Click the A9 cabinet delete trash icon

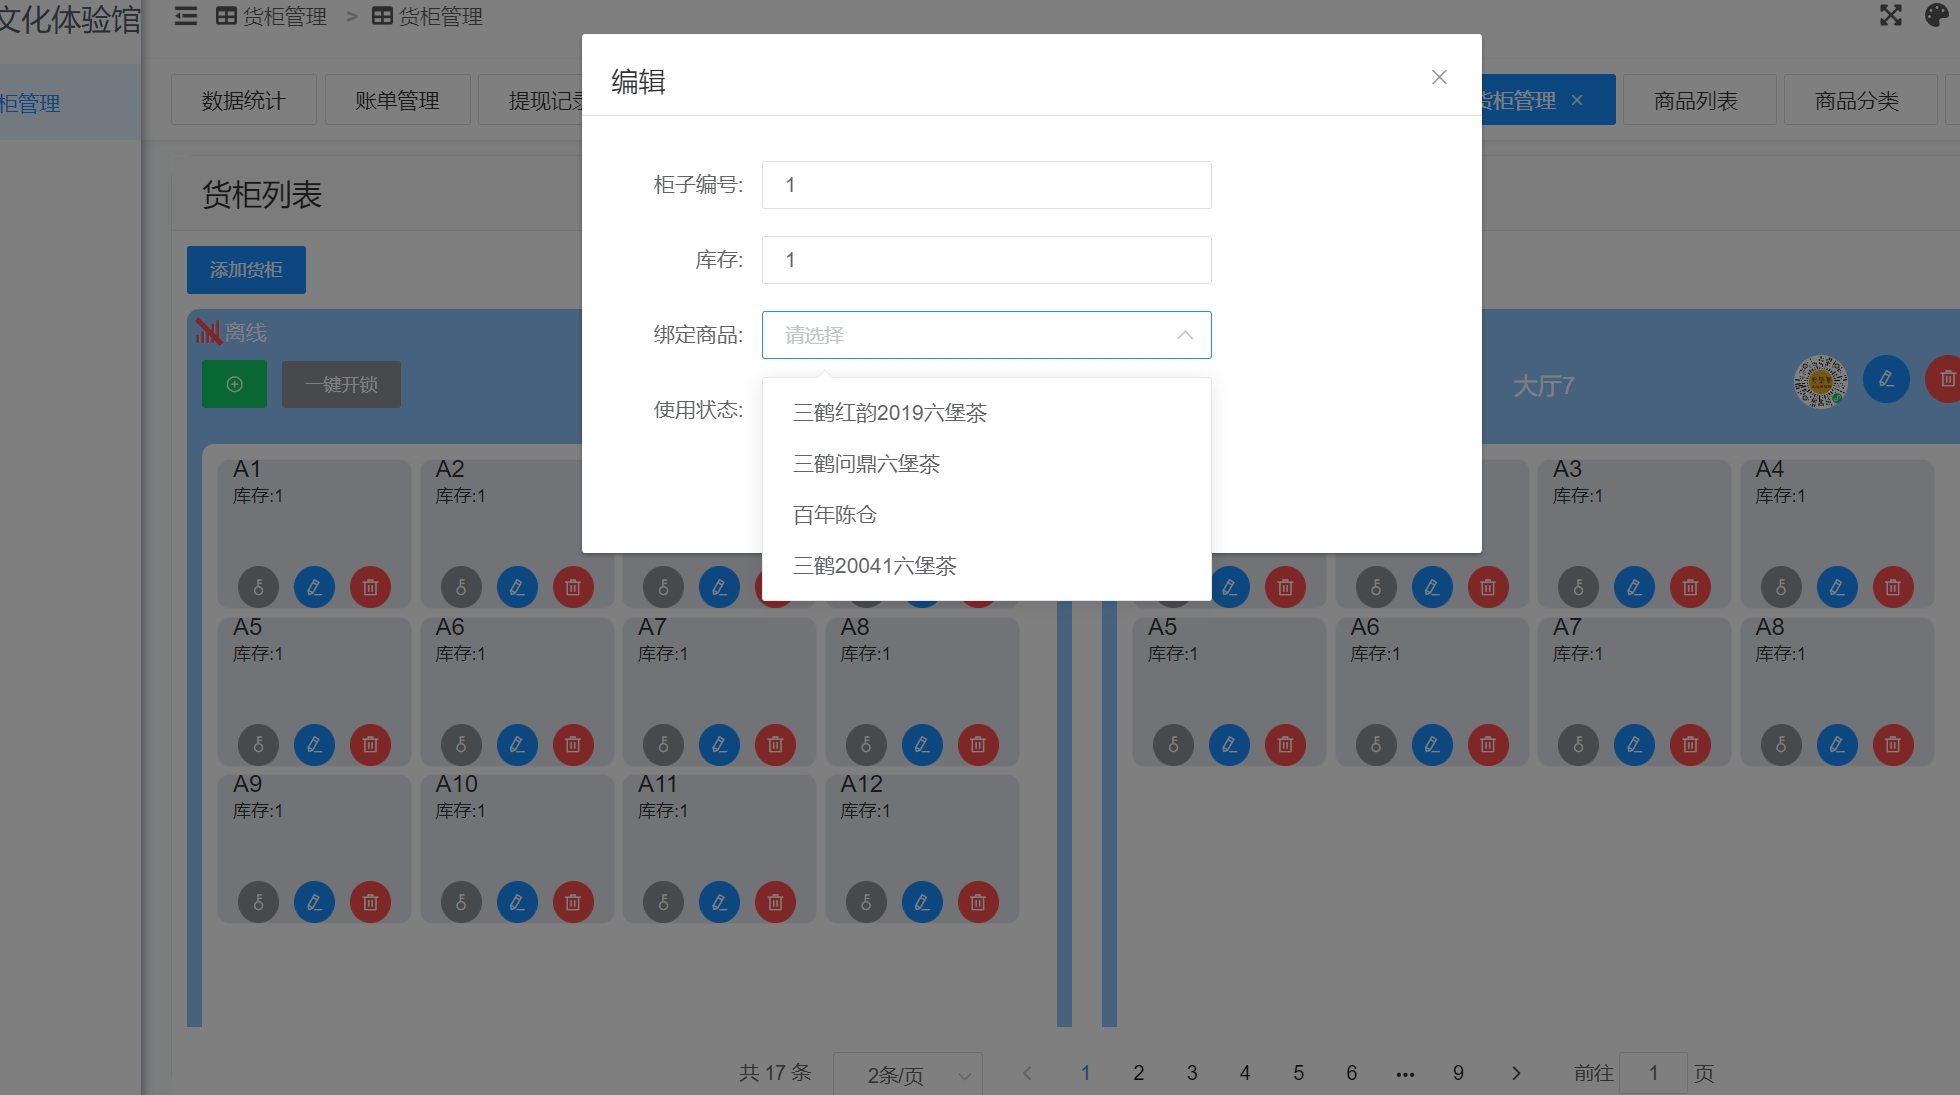click(370, 902)
